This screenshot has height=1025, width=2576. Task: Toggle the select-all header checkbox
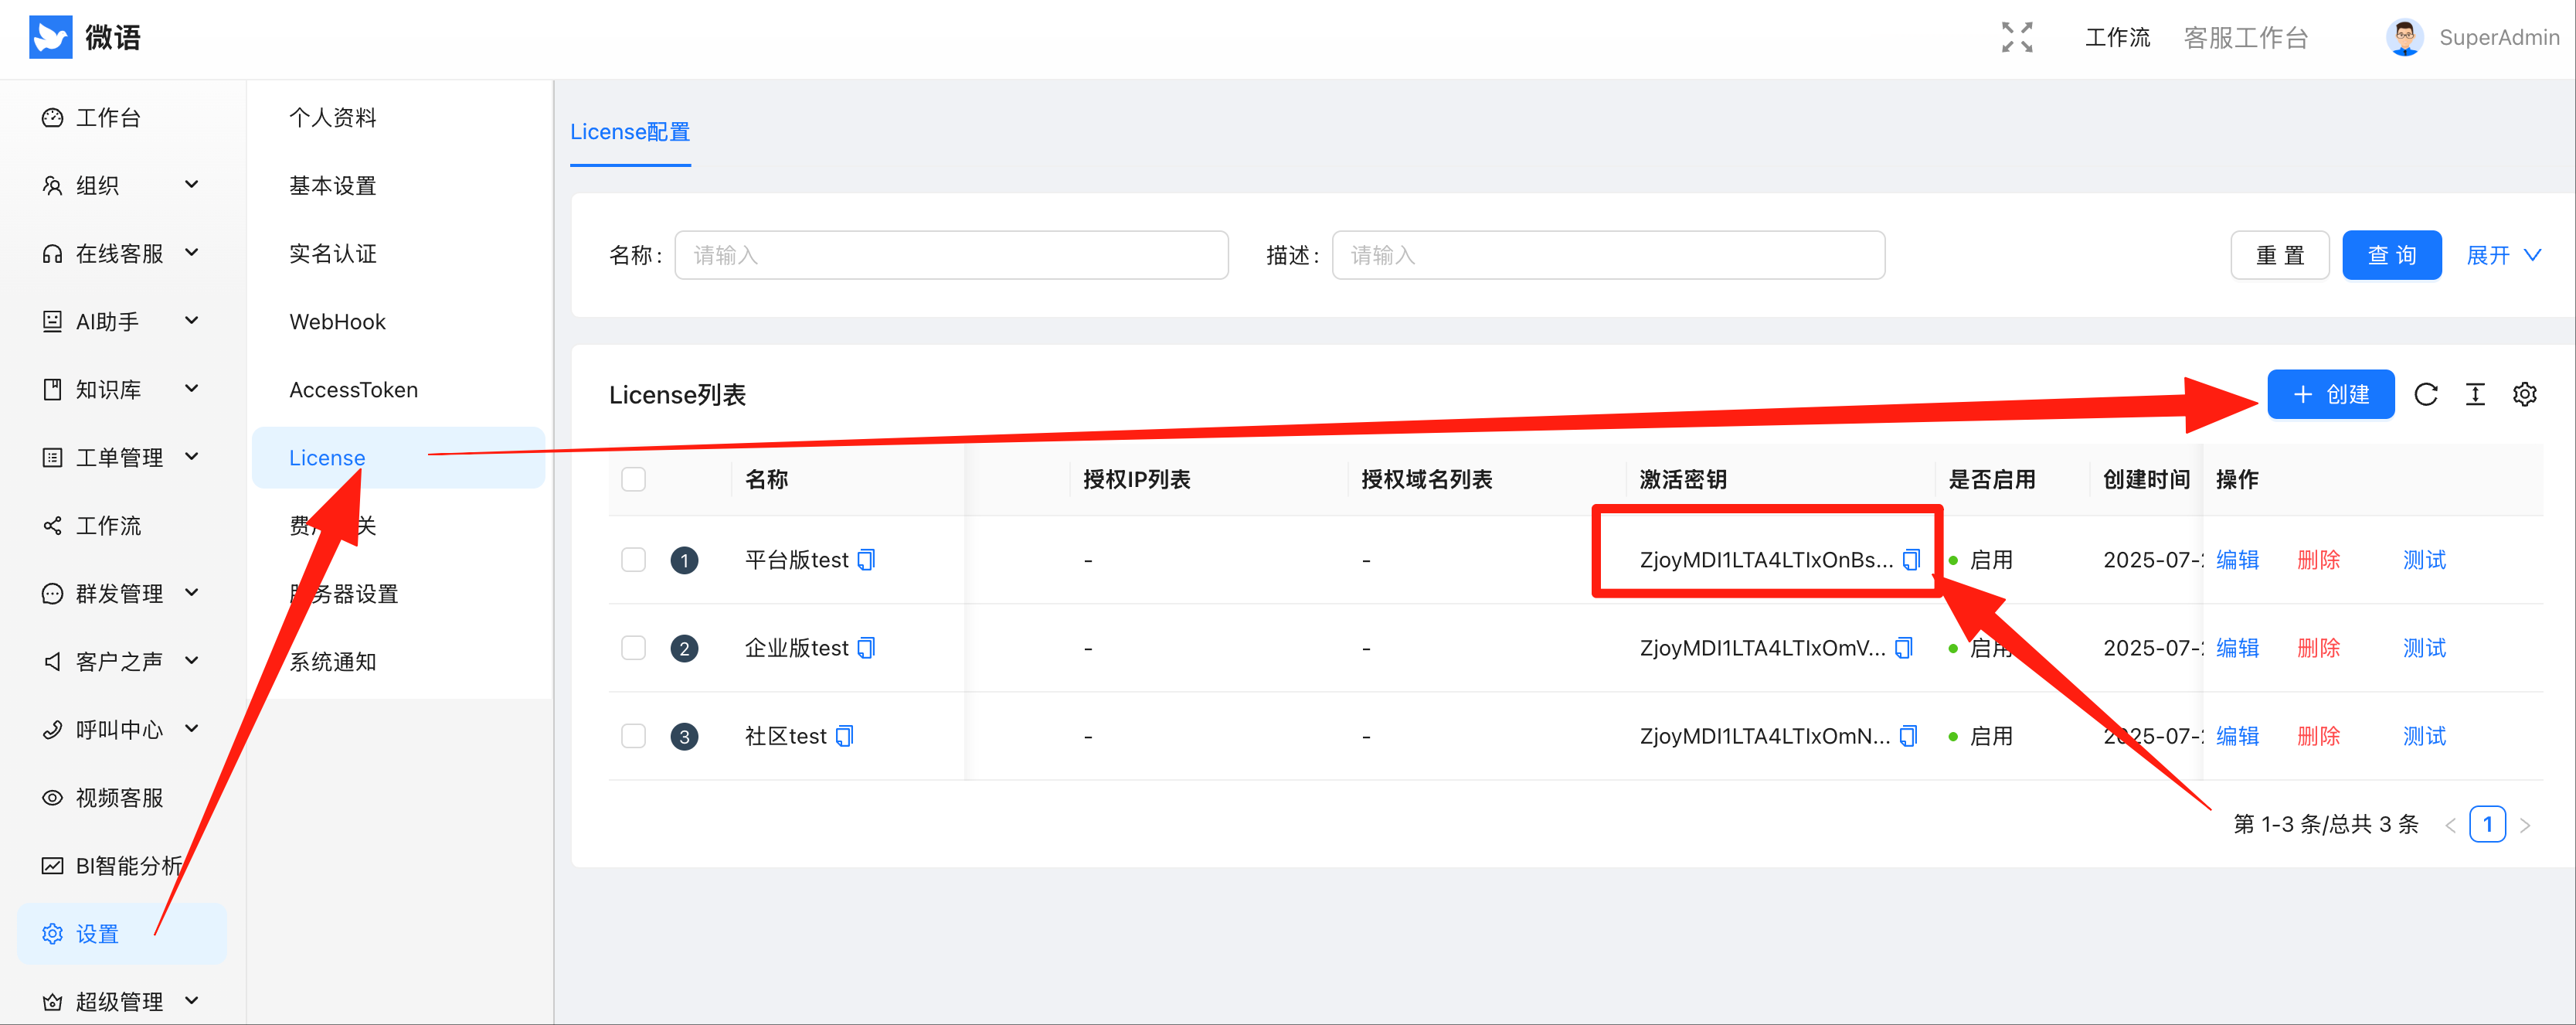point(633,479)
